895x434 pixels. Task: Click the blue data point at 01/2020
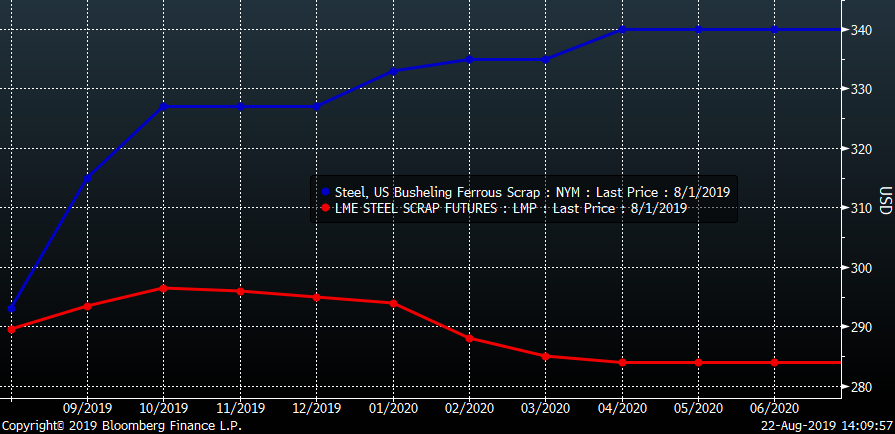(x=393, y=70)
